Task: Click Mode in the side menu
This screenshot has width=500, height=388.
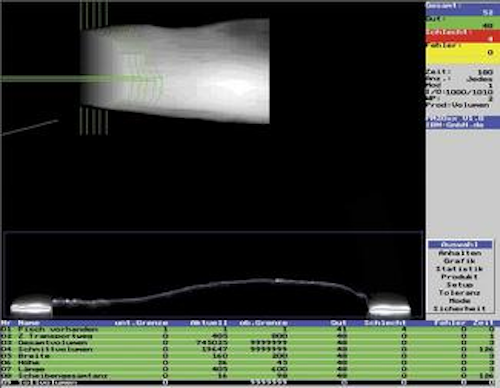Action: tap(459, 301)
